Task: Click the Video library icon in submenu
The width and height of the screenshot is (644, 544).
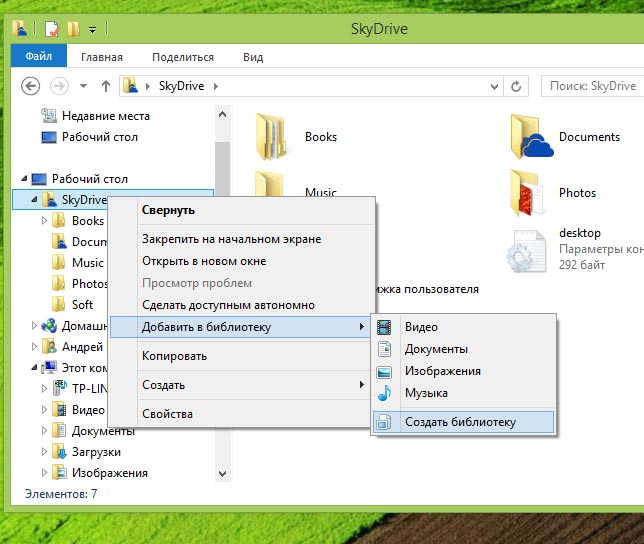Action: click(x=385, y=327)
